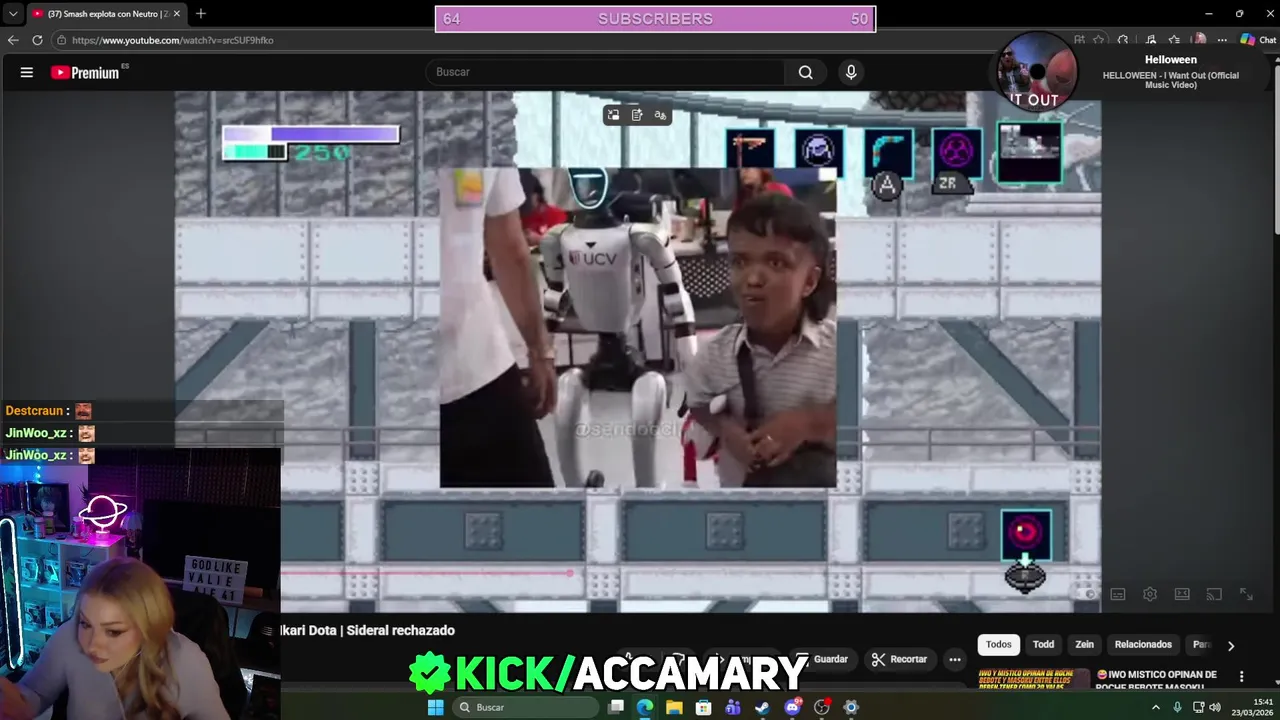
Task: Seek on the red video progress bar
Action: pyautogui.click(x=427, y=573)
